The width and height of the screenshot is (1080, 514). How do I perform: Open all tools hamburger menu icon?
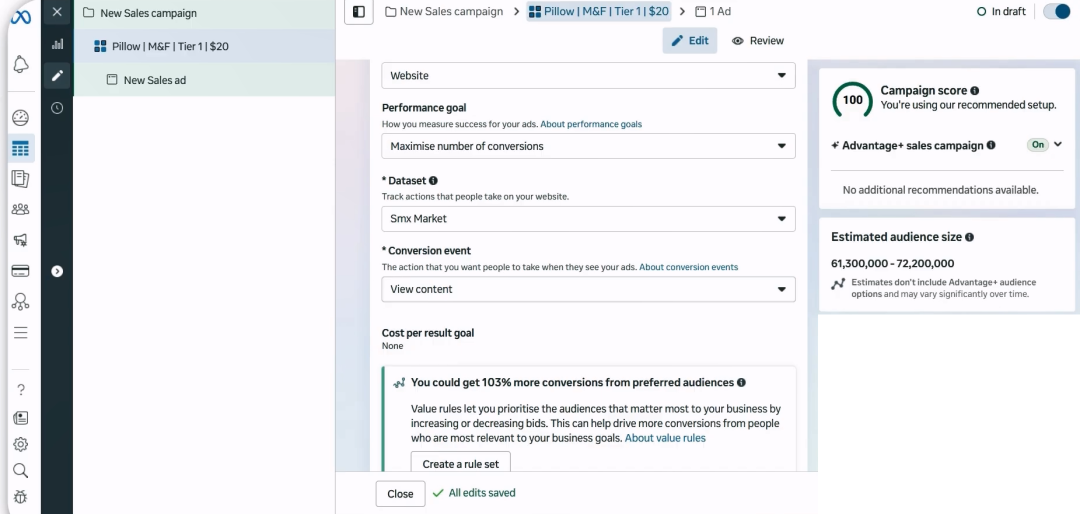pos(21,333)
